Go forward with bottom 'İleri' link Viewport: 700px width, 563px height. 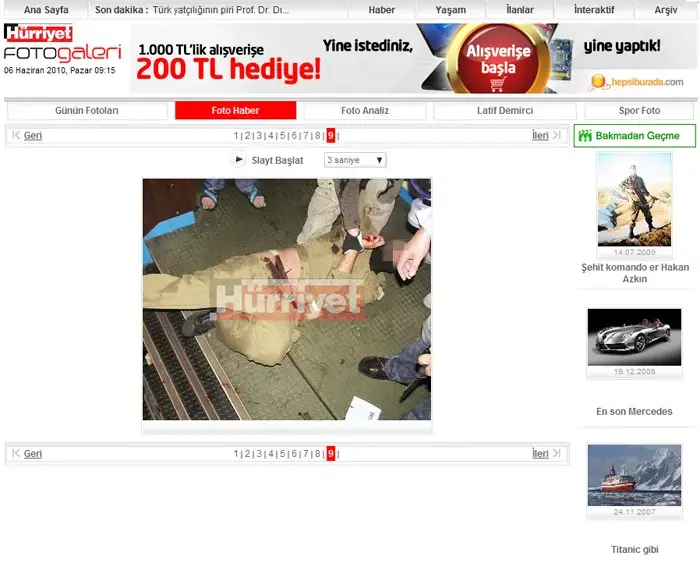[x=540, y=454]
